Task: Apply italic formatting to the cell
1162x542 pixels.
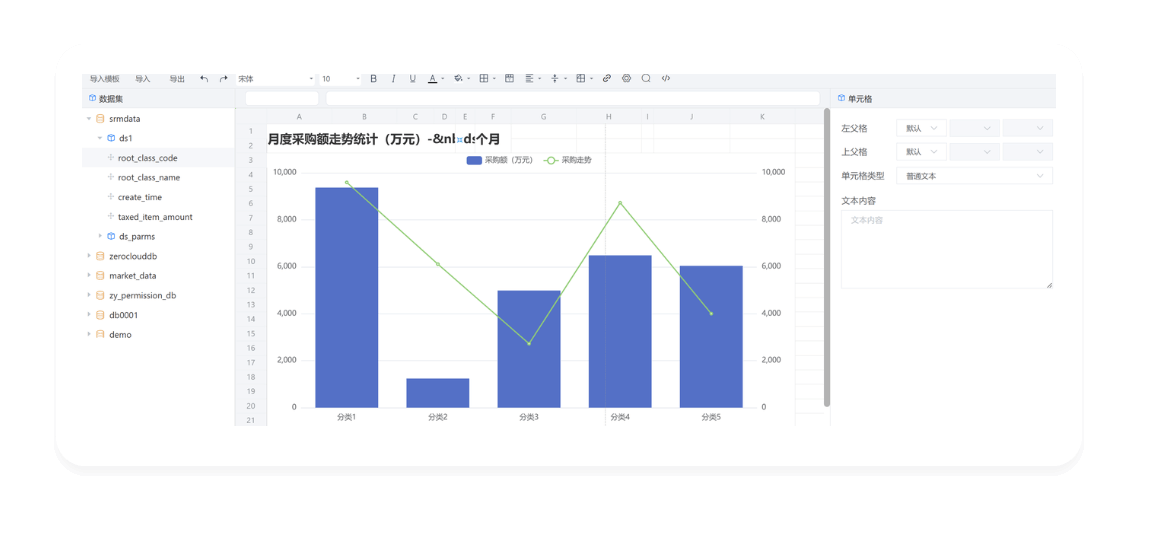Action: tap(393, 78)
